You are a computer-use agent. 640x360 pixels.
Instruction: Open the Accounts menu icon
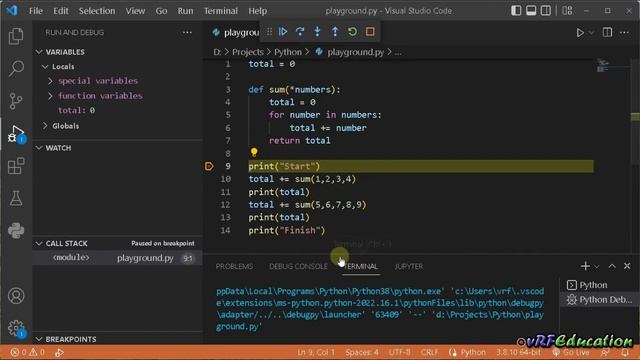[16, 296]
